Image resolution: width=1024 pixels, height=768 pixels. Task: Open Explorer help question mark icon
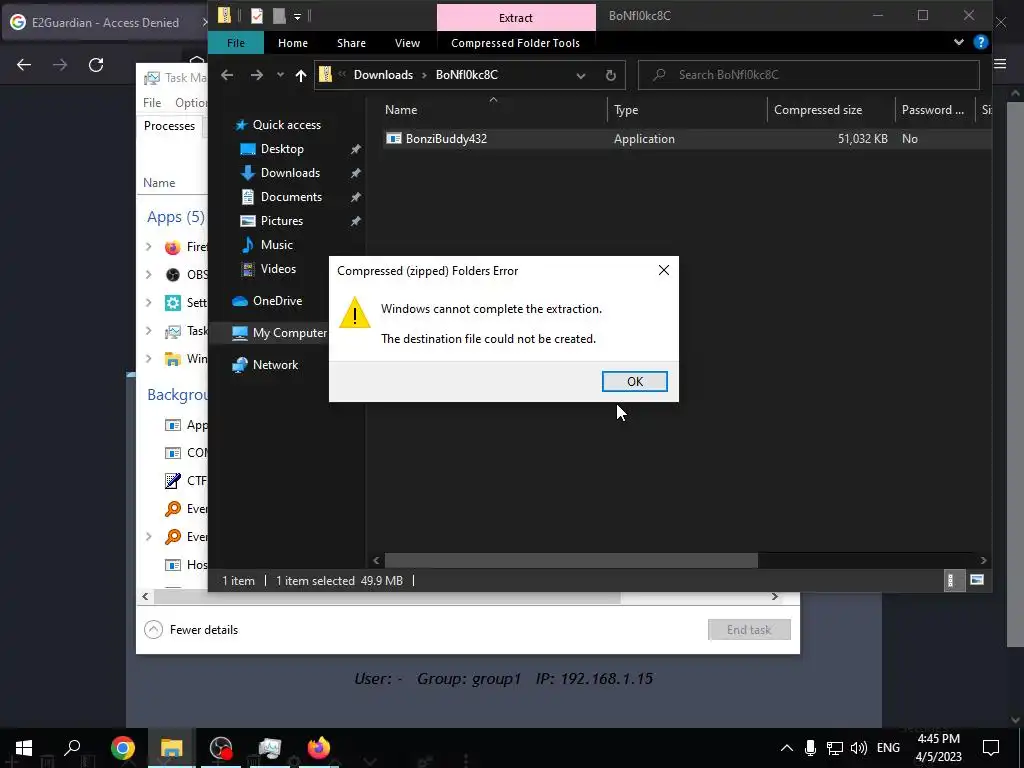pos(980,42)
